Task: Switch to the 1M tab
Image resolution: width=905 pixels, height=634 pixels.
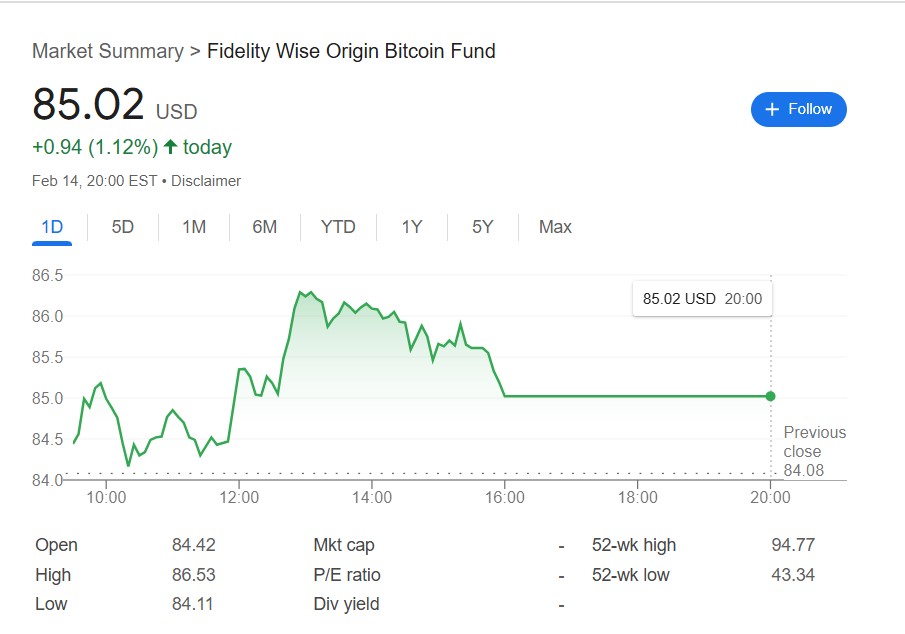Action: coord(194,227)
